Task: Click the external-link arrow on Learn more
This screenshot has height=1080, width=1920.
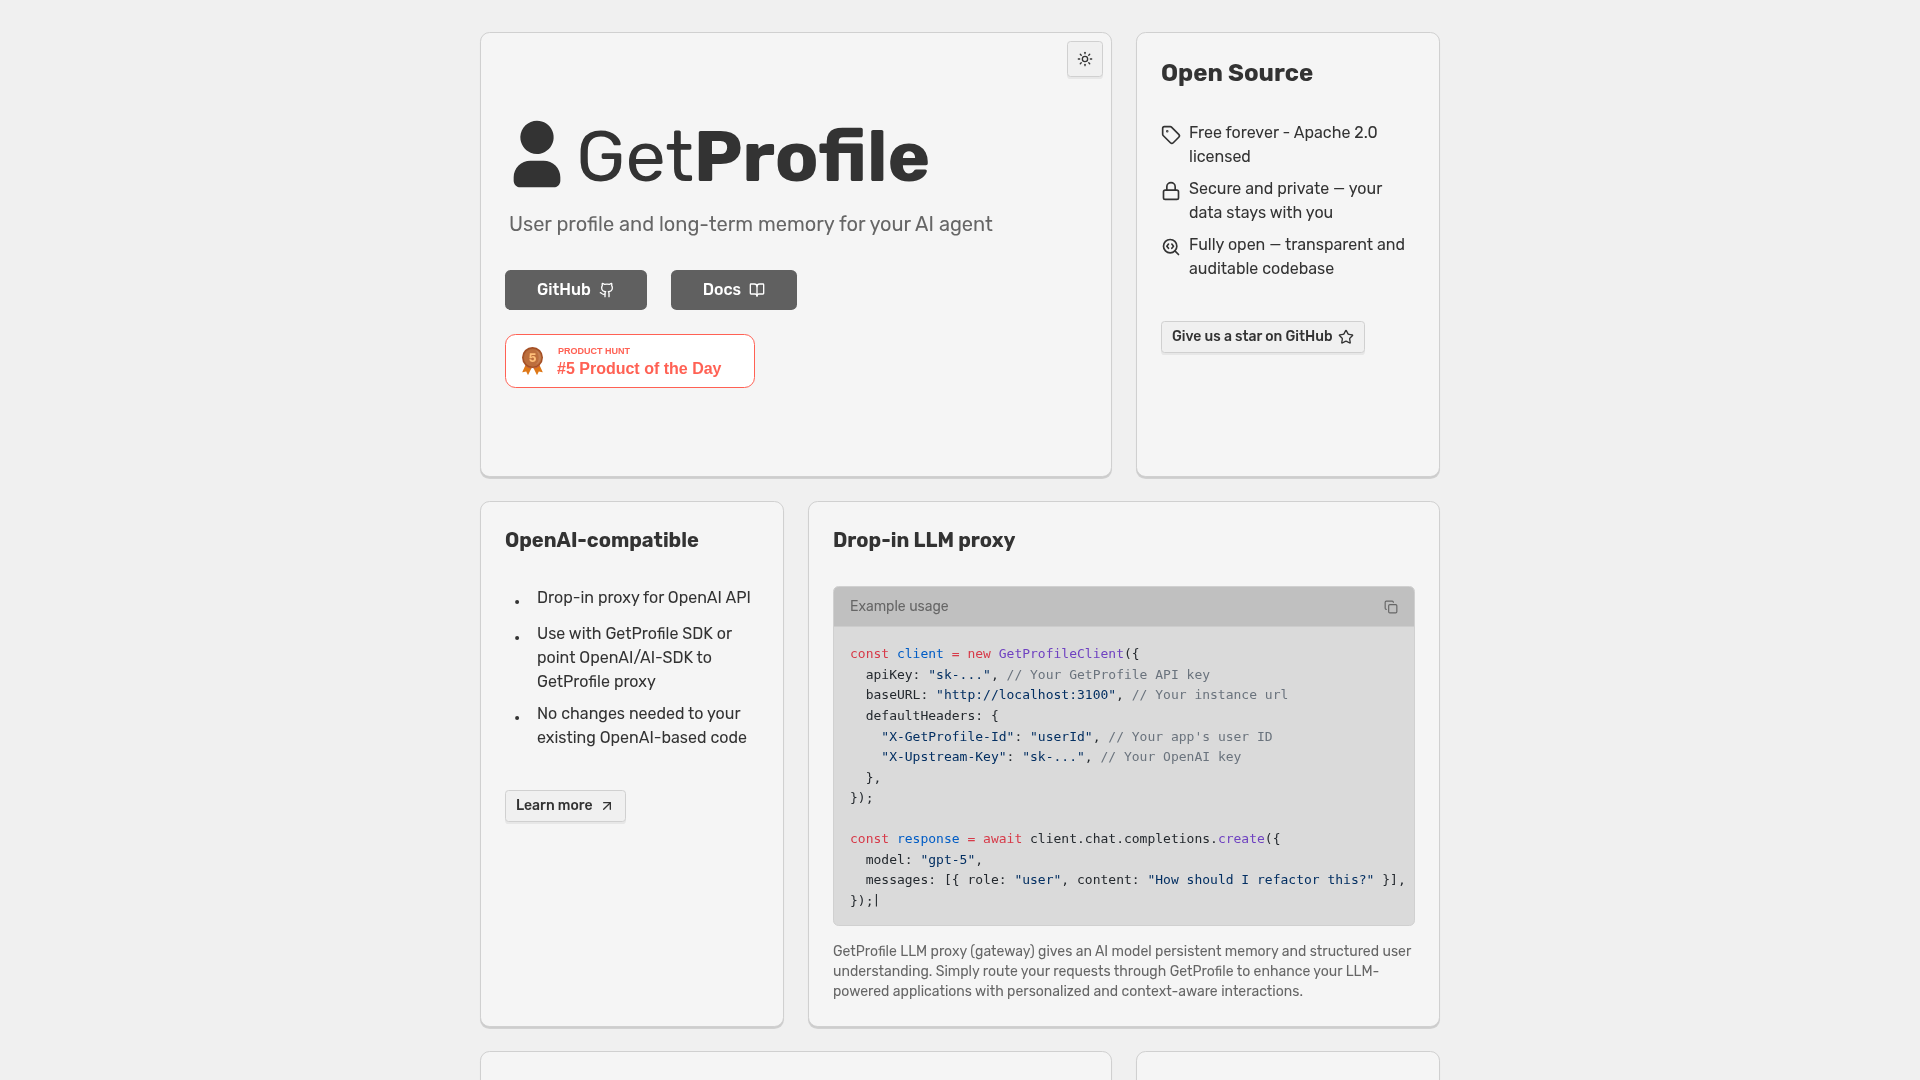Action: (x=606, y=805)
